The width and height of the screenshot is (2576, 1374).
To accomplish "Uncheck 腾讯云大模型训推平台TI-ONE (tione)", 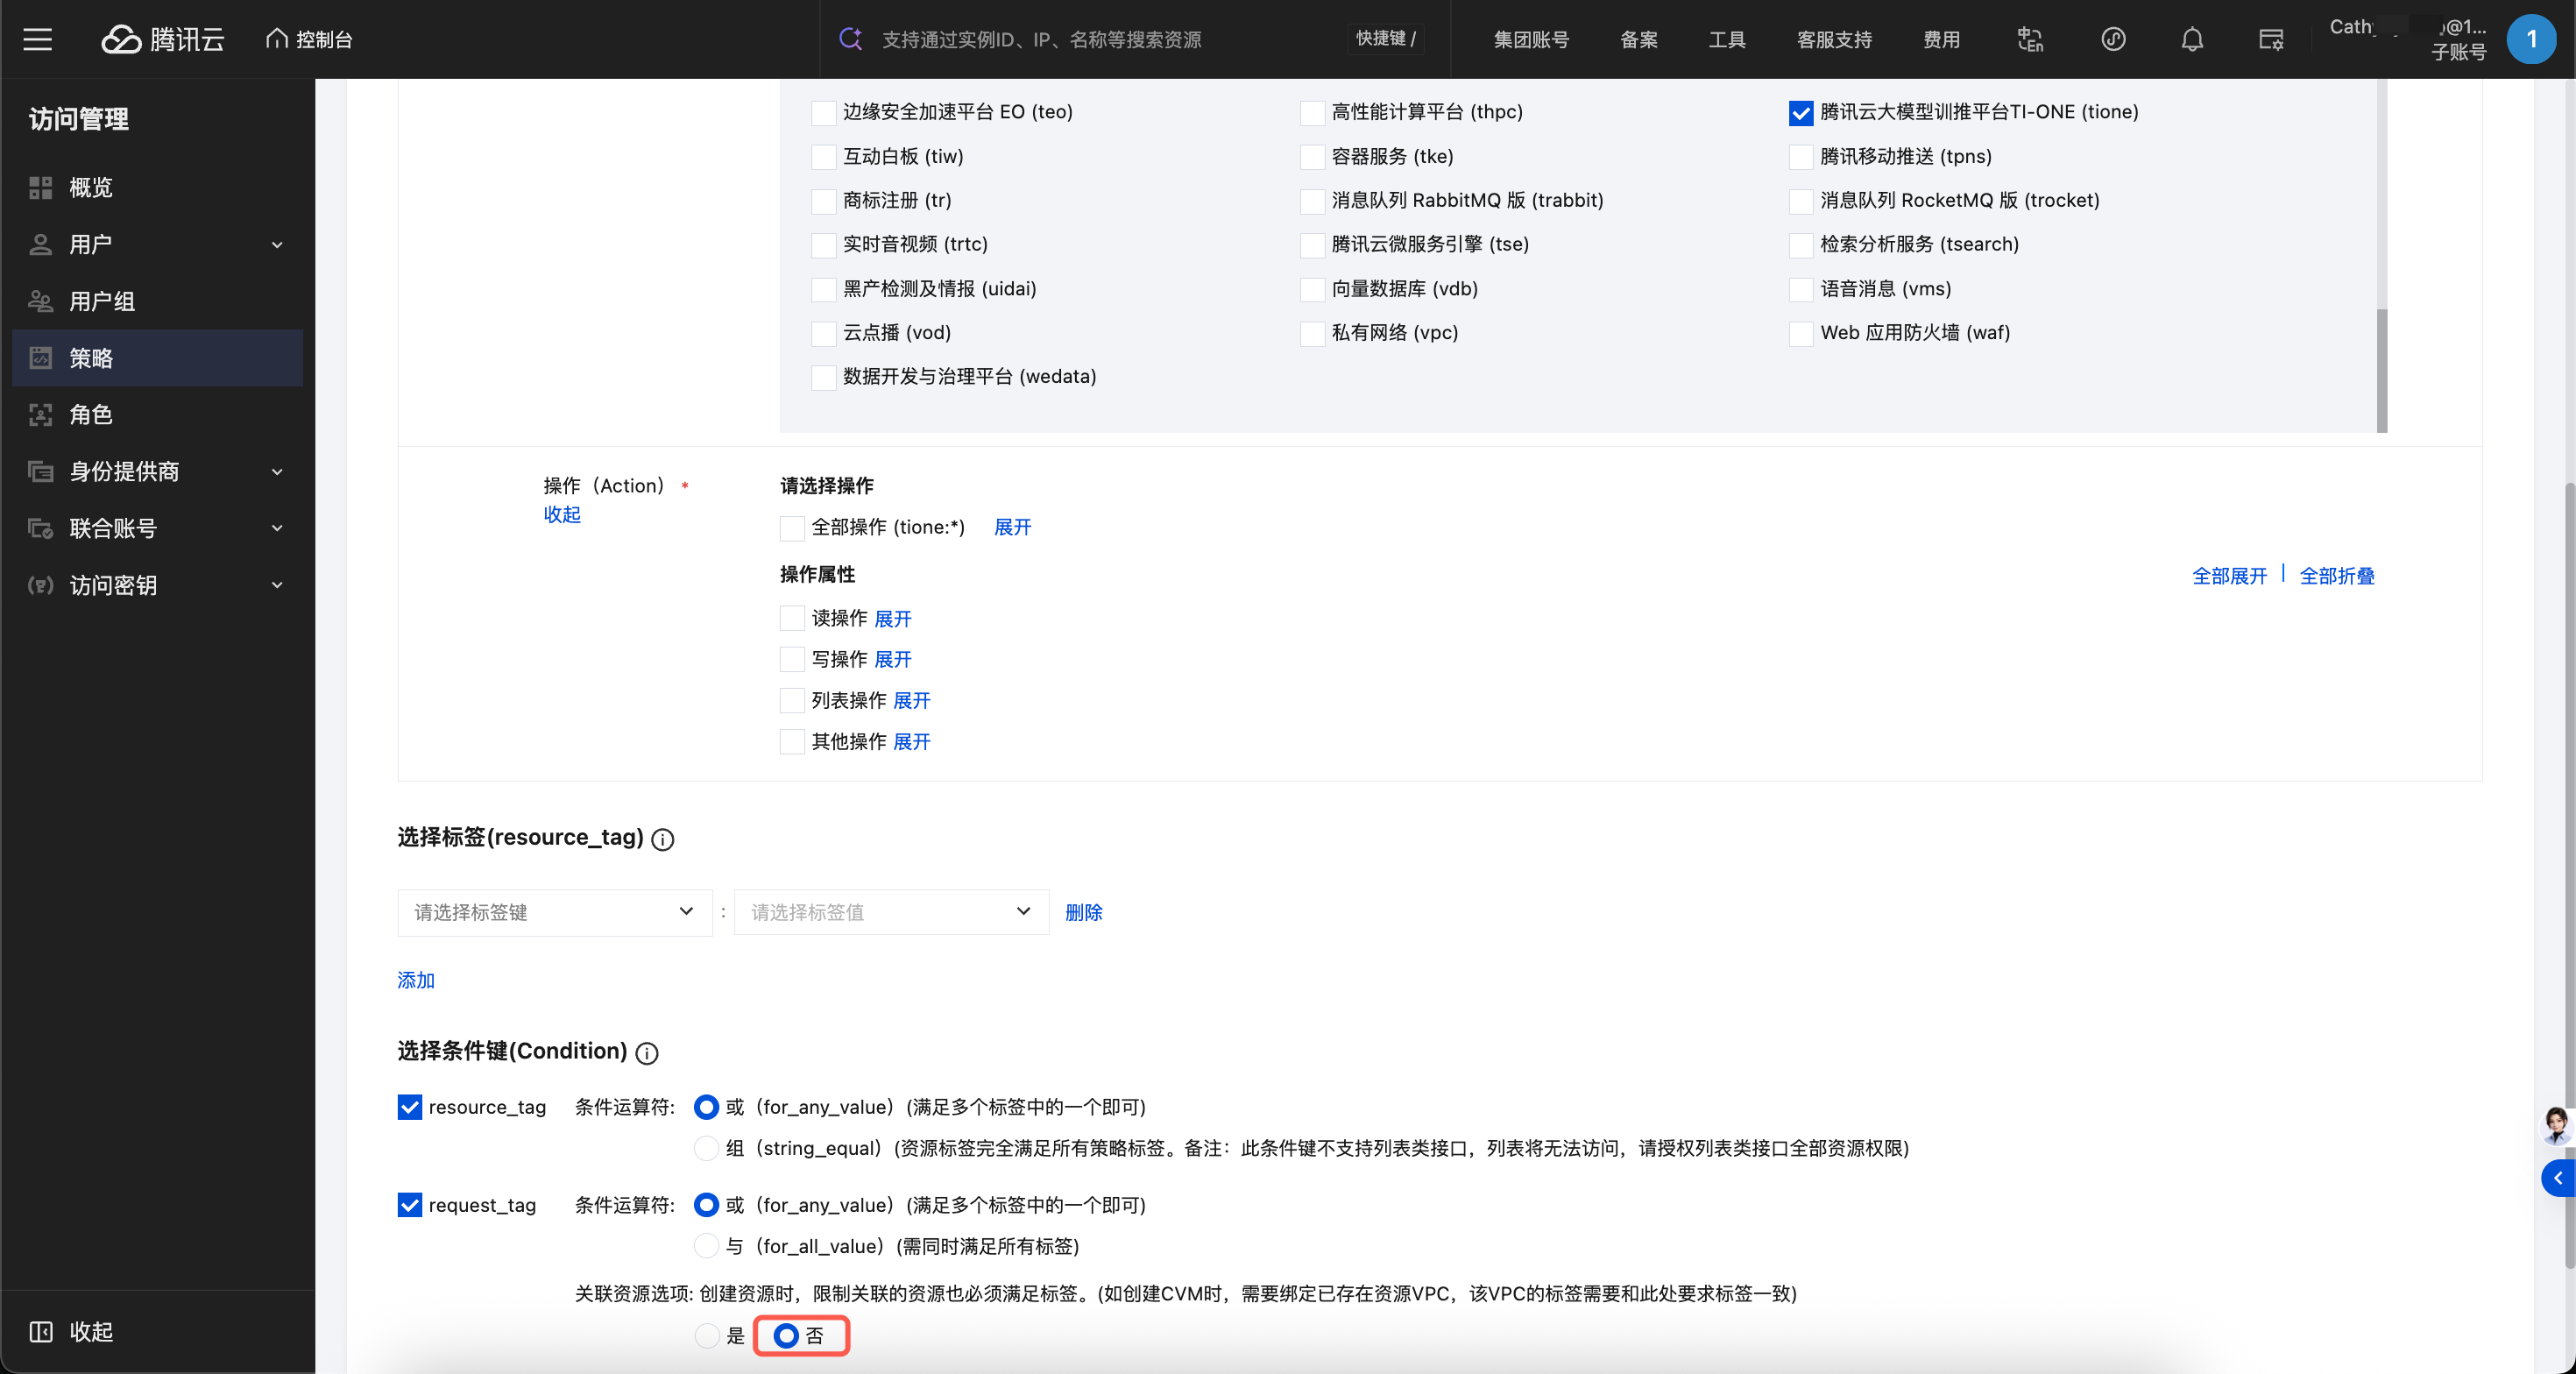I will click(1801, 113).
